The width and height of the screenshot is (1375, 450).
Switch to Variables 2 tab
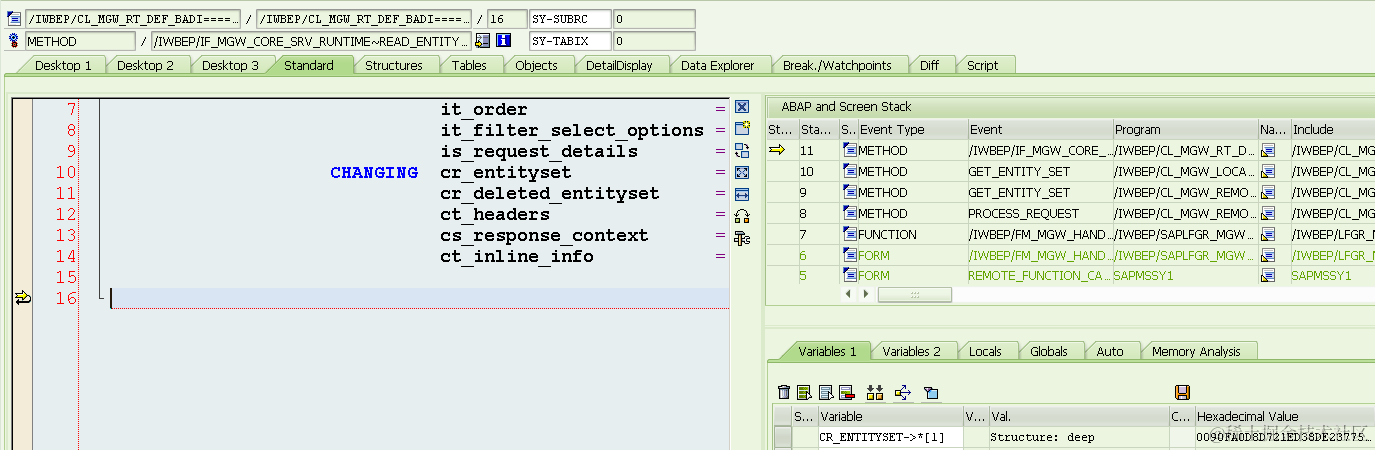tap(912, 351)
